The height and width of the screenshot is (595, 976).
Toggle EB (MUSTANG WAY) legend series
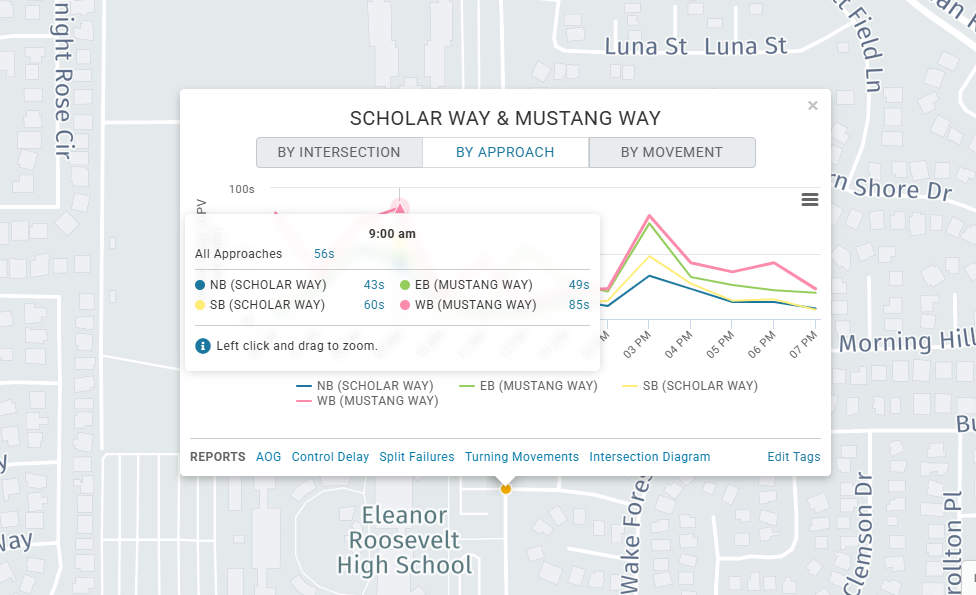[528, 386]
